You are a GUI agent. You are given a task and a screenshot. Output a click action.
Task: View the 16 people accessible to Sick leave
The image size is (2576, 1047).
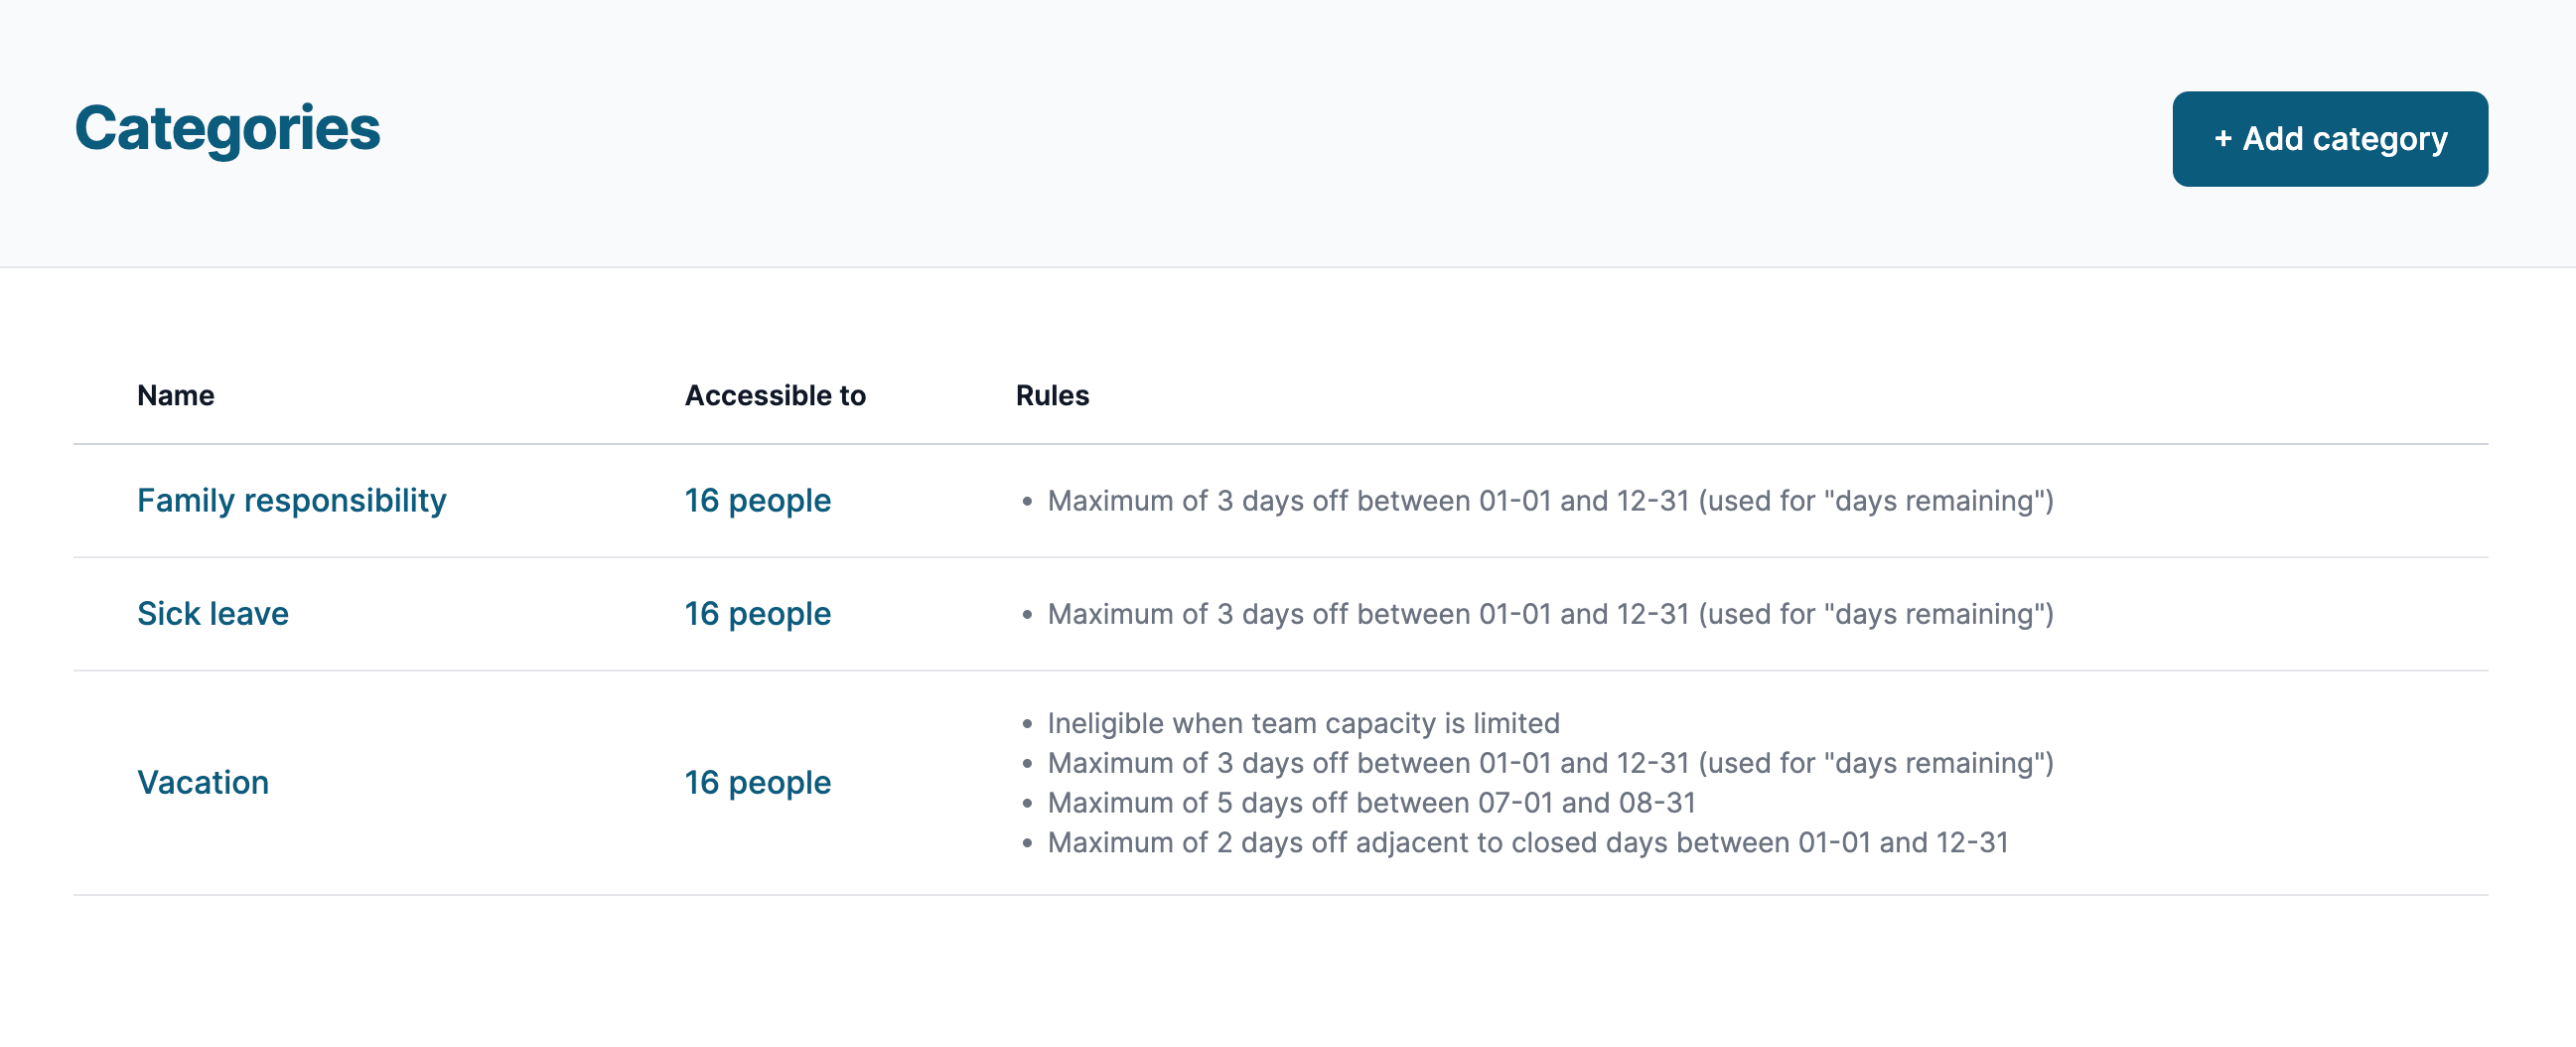pos(757,613)
